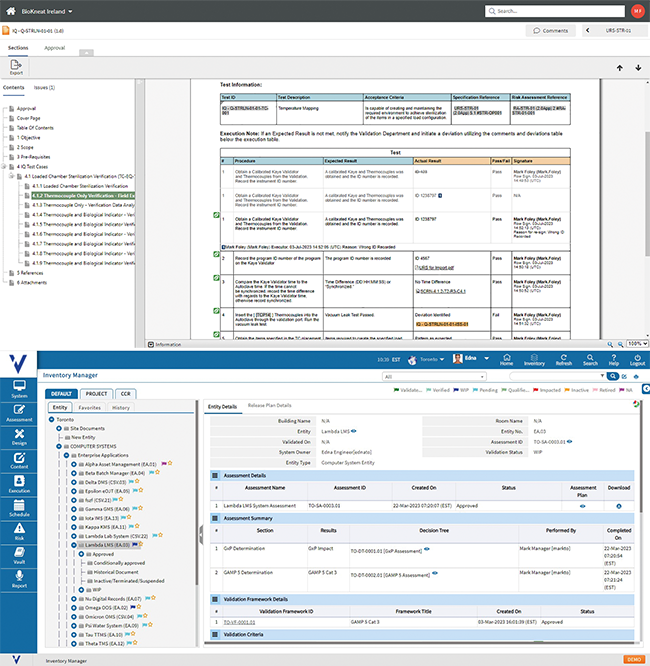650x666 pixels.
Task: Open the Comments button
Action: coord(551,31)
